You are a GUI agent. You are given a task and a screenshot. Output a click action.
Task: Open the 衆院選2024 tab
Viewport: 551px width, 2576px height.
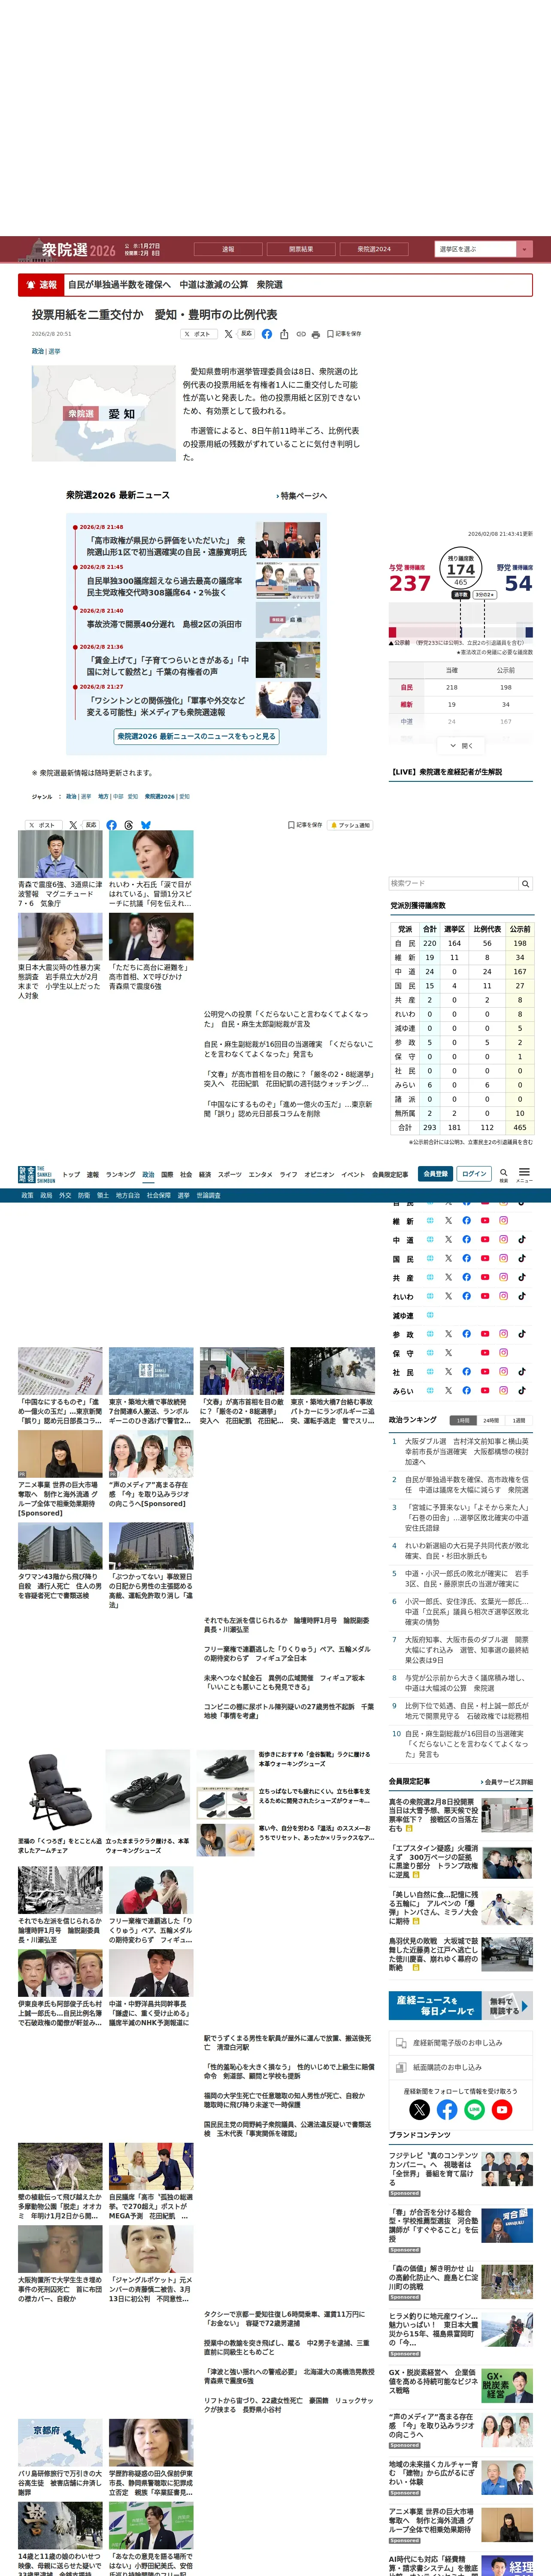pyautogui.click(x=374, y=249)
